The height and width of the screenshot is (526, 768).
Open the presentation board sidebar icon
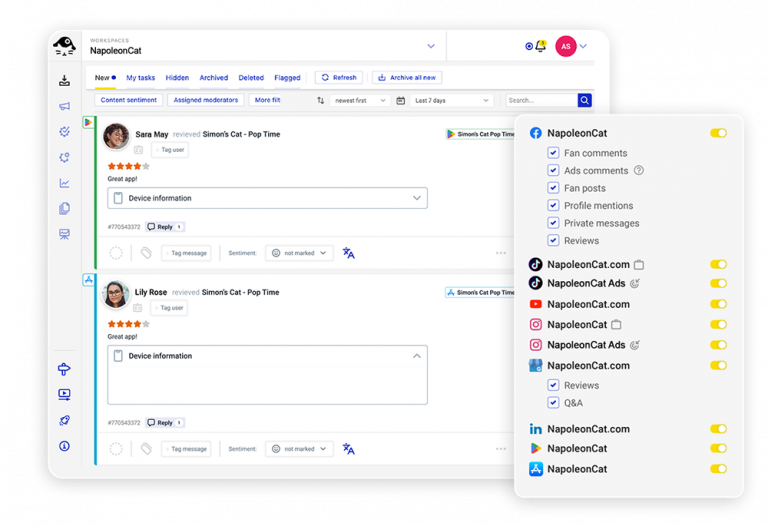click(x=64, y=234)
